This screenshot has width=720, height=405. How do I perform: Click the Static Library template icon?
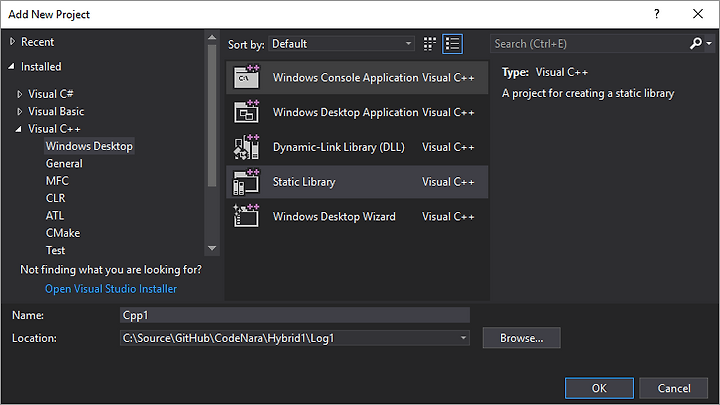pos(246,182)
